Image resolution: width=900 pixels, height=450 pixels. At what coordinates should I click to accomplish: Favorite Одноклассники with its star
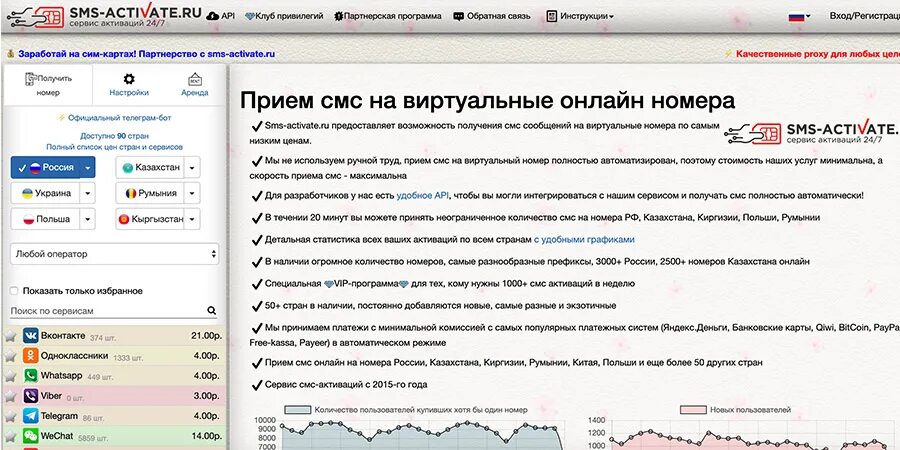point(10,356)
